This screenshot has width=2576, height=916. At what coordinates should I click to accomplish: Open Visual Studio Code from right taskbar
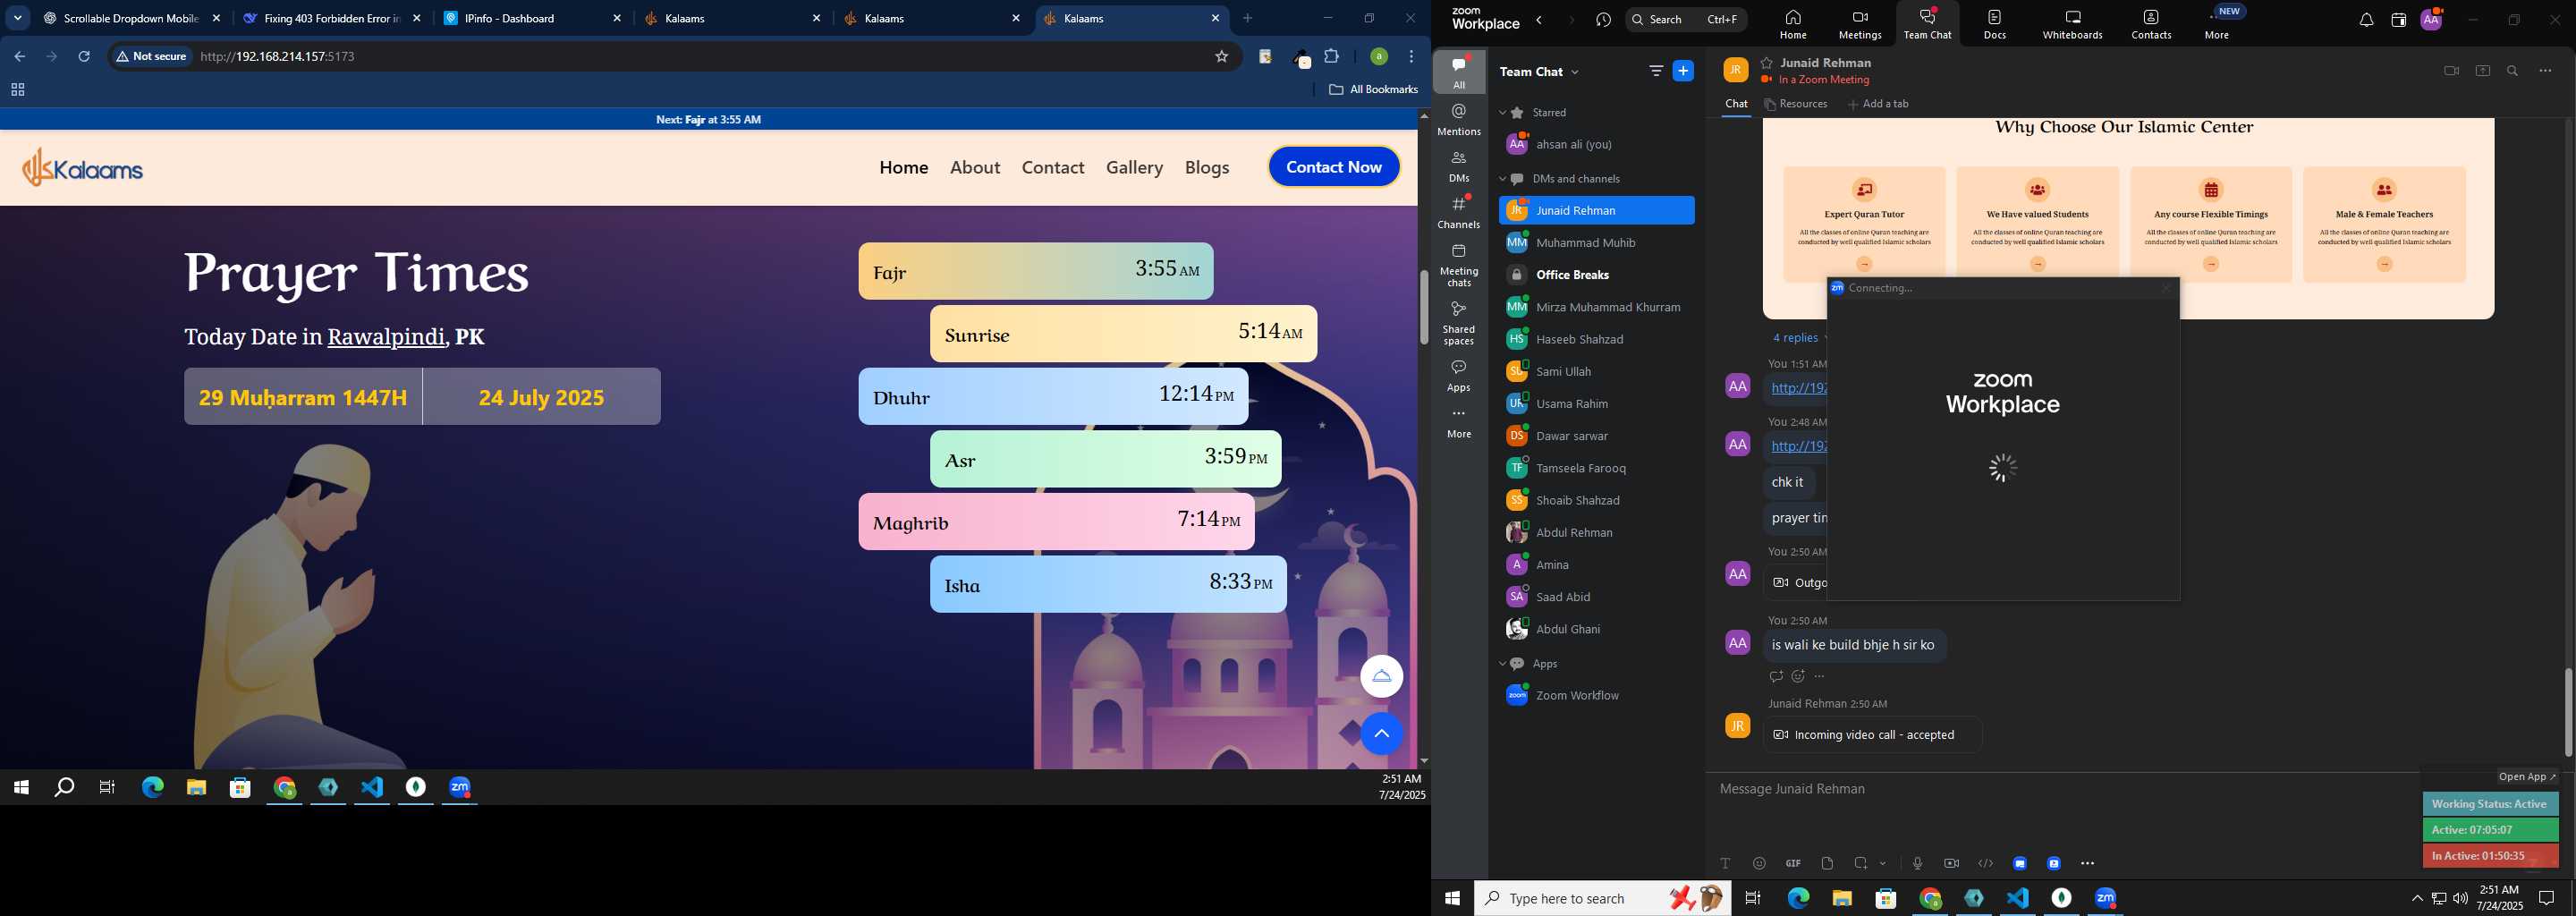point(2017,898)
